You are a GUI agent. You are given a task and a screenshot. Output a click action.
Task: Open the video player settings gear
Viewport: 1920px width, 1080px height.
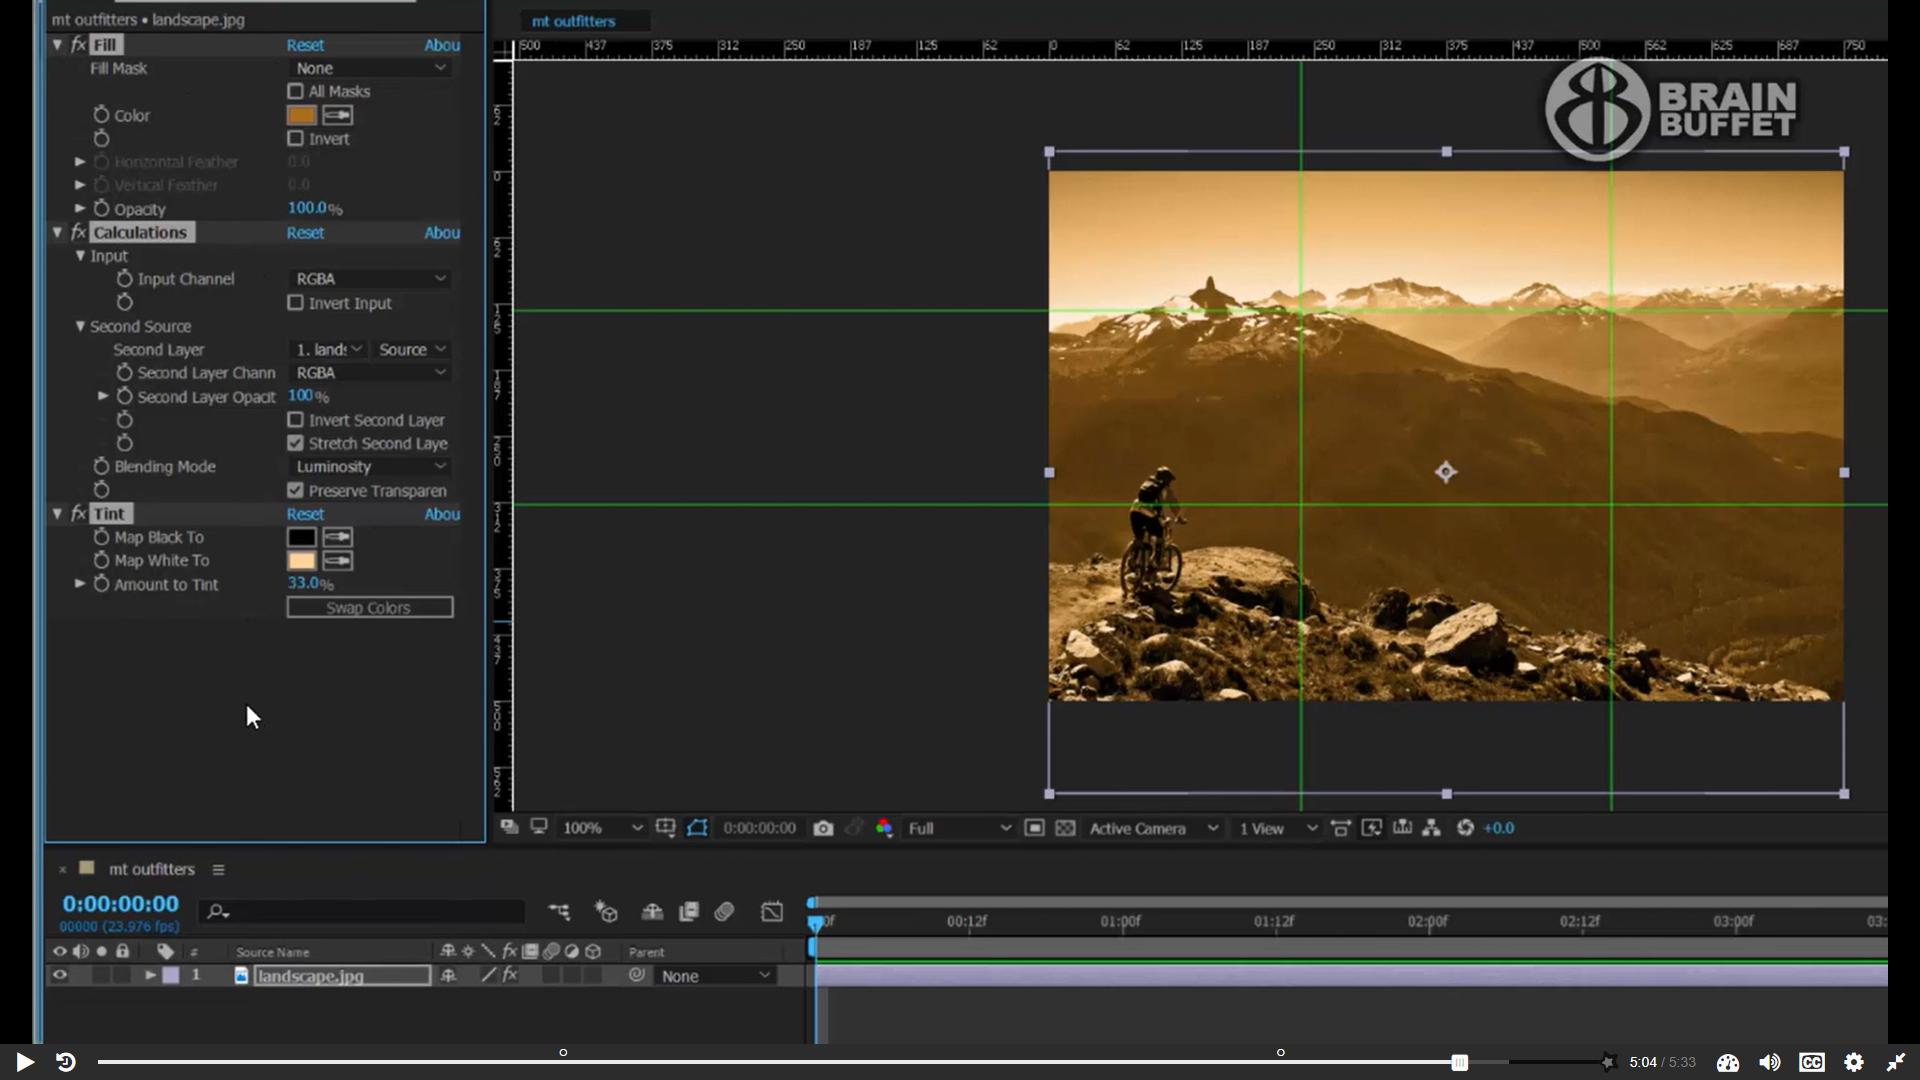1854,1062
